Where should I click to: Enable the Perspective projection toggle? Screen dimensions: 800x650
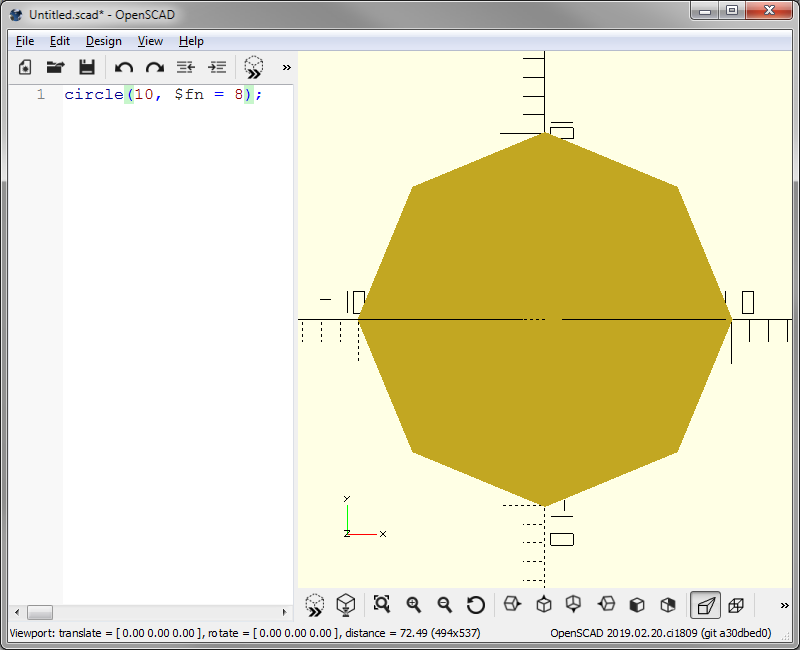click(x=705, y=604)
